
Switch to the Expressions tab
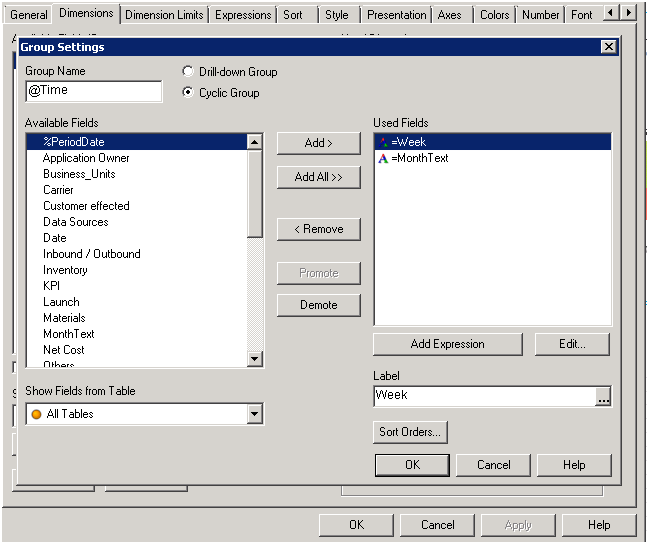click(x=243, y=15)
